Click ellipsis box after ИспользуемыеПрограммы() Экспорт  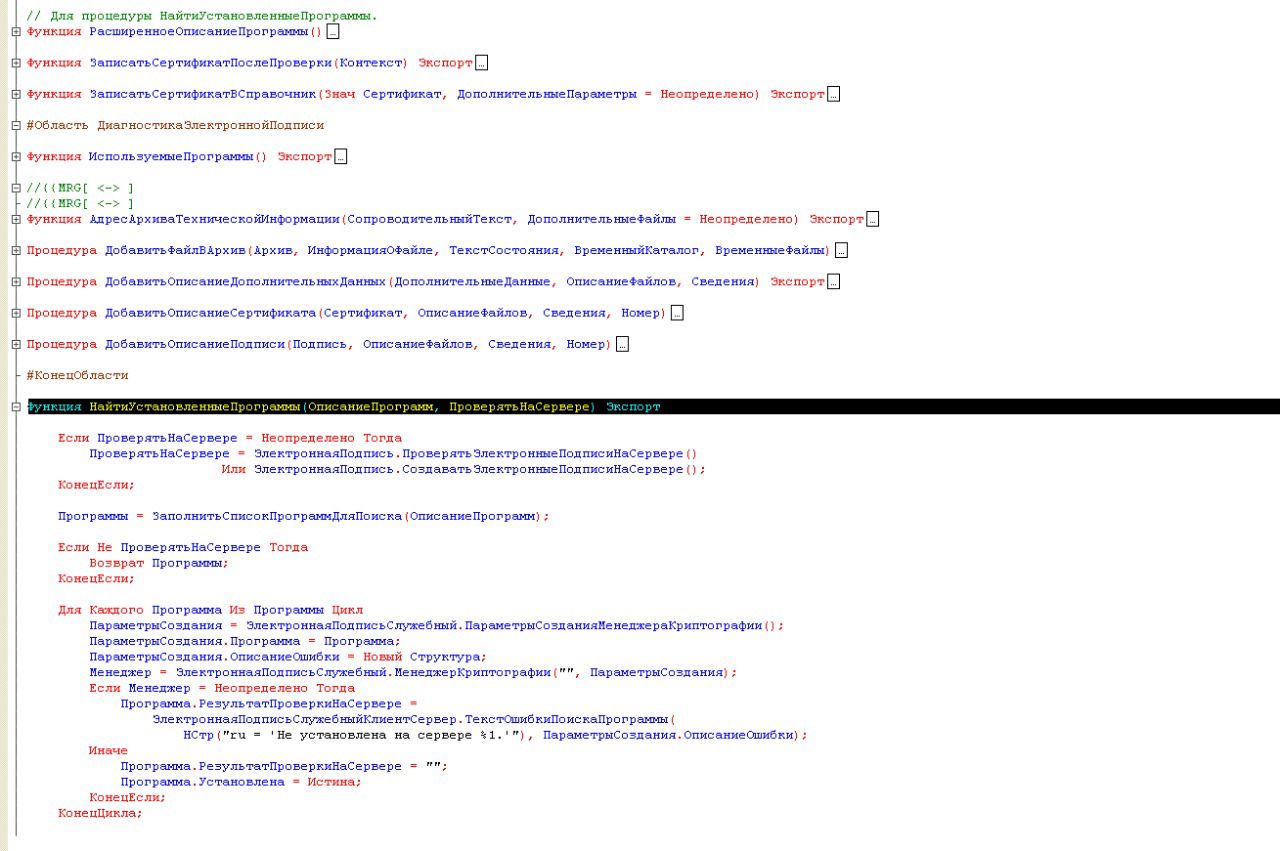point(340,157)
